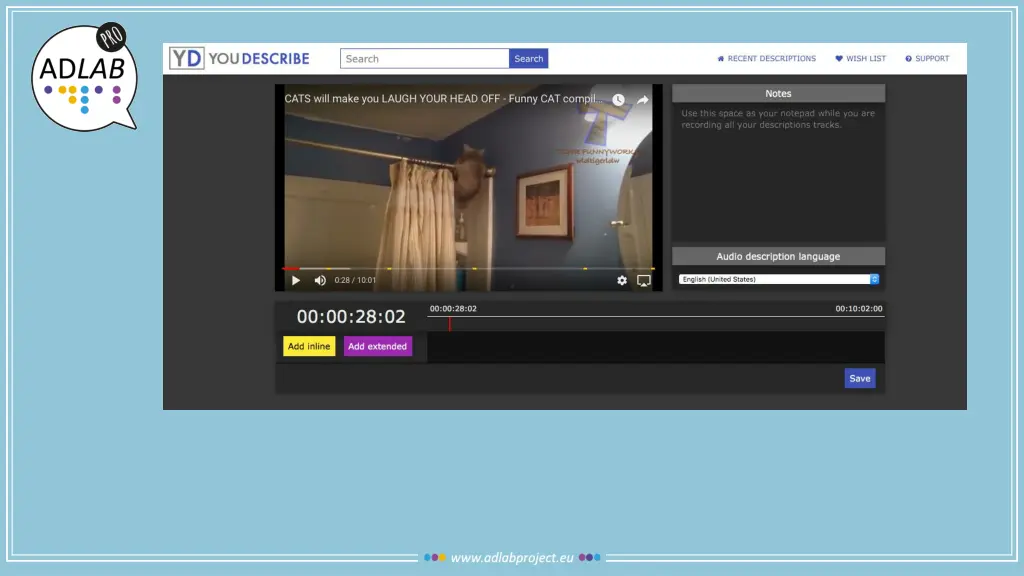1024x576 pixels.
Task: Open the Support link
Action: coord(927,58)
